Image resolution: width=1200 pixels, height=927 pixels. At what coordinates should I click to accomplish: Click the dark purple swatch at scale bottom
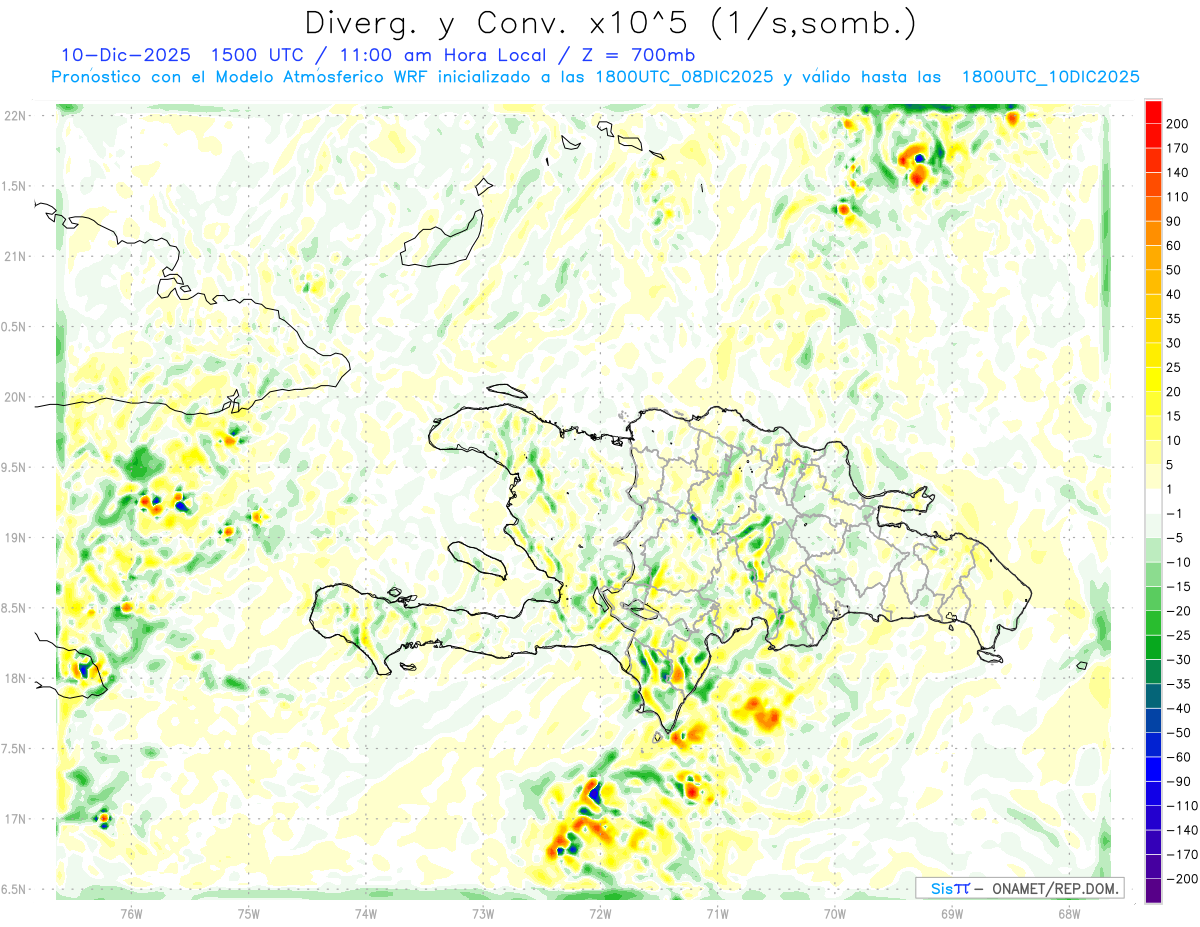coord(1153,891)
